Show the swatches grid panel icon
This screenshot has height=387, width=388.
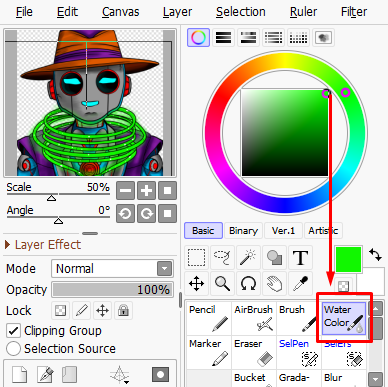click(x=298, y=37)
